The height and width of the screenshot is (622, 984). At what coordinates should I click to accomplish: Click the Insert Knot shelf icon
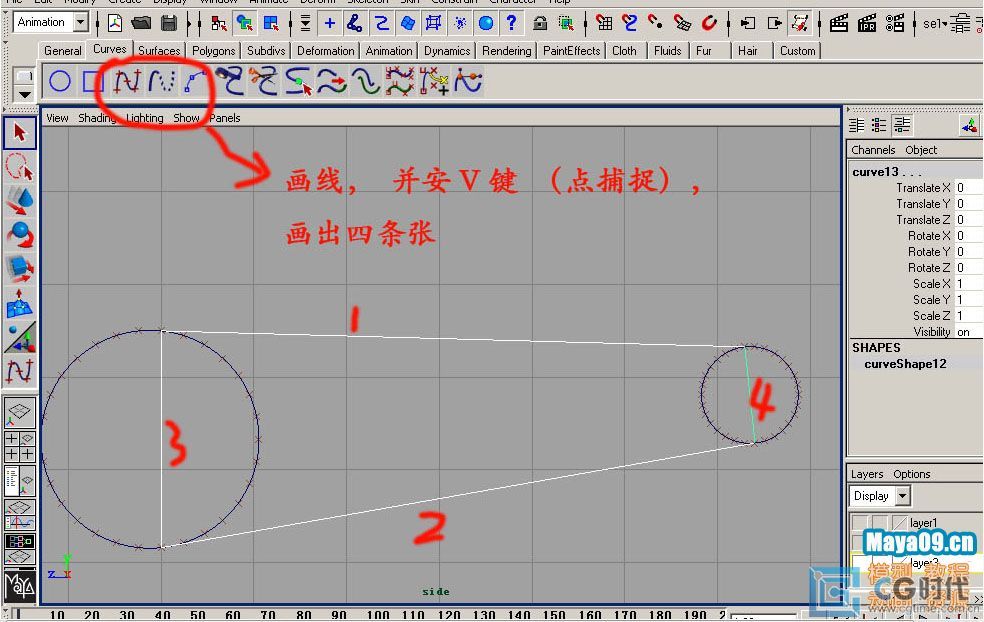[x=298, y=82]
